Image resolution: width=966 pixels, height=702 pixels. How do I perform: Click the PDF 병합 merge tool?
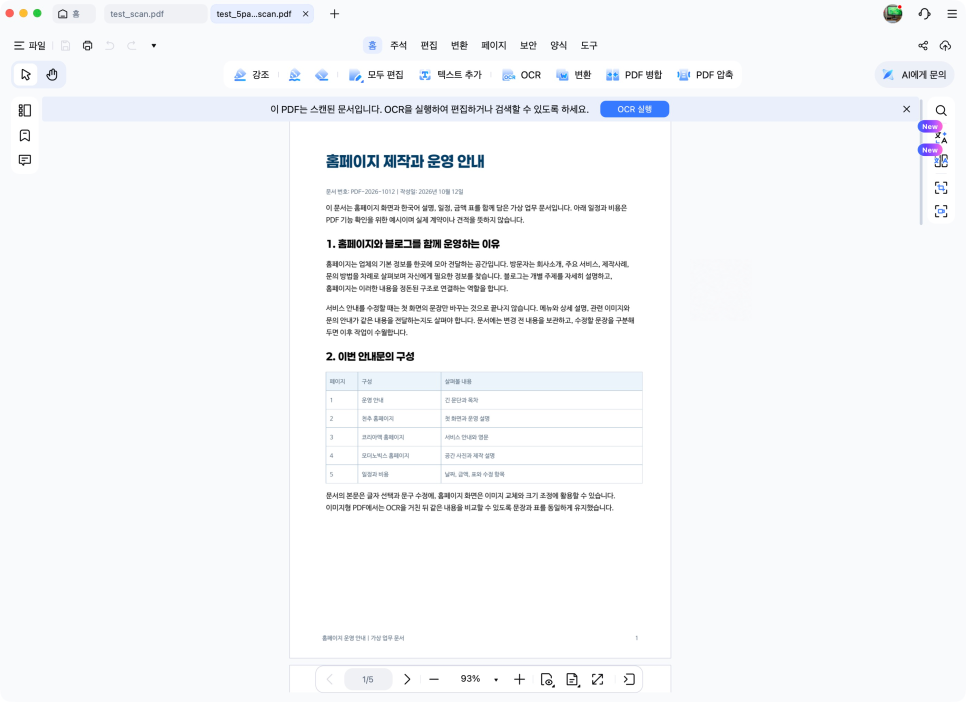(x=634, y=75)
